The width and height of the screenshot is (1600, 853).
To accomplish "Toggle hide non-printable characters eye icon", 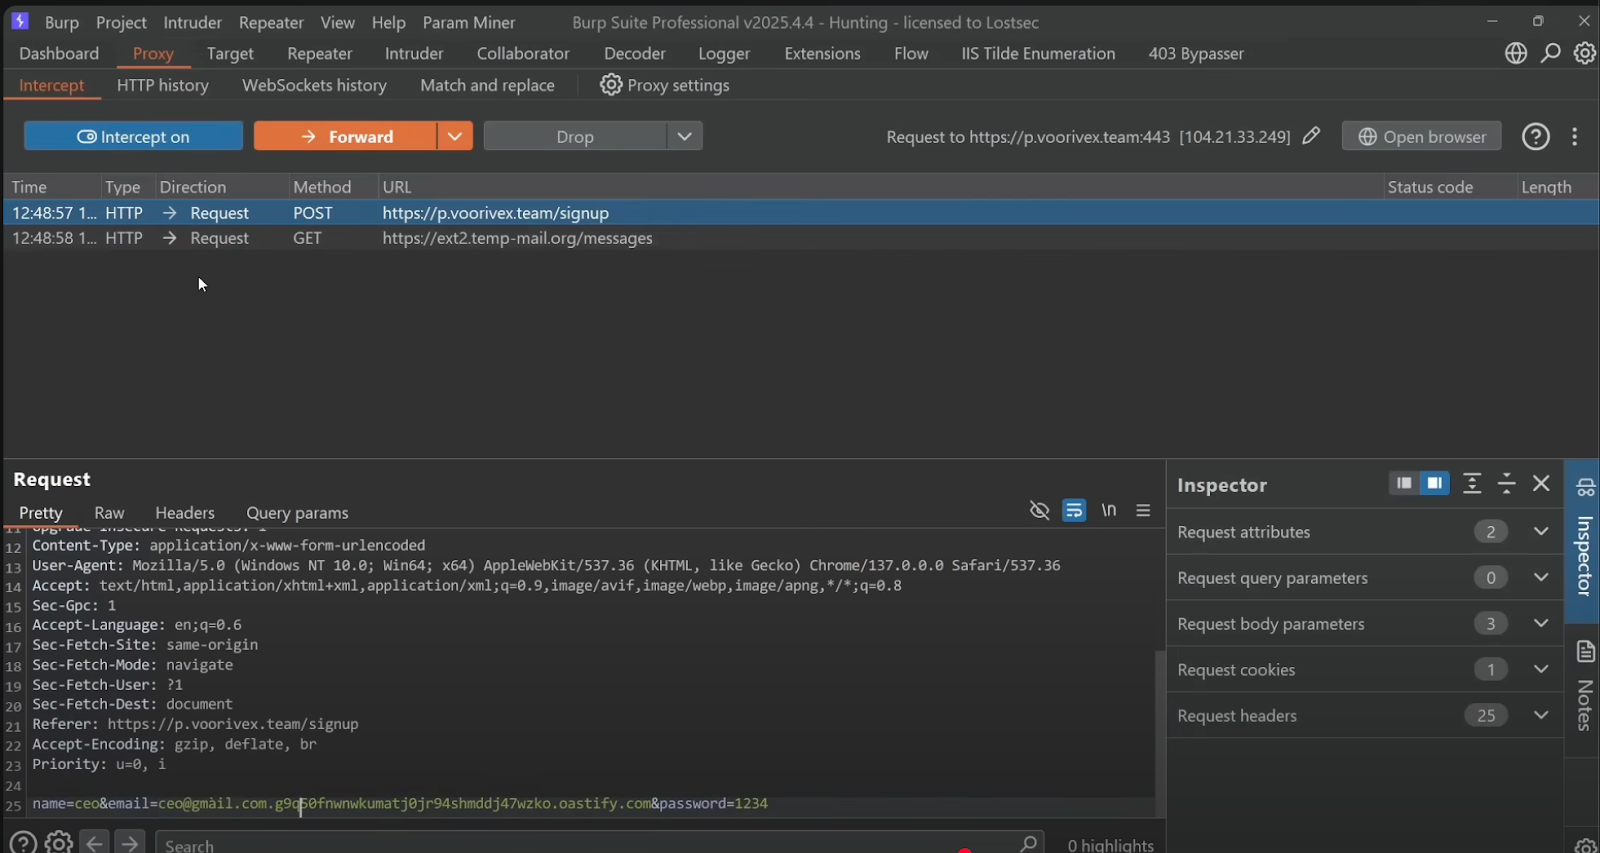I will 1040,510.
